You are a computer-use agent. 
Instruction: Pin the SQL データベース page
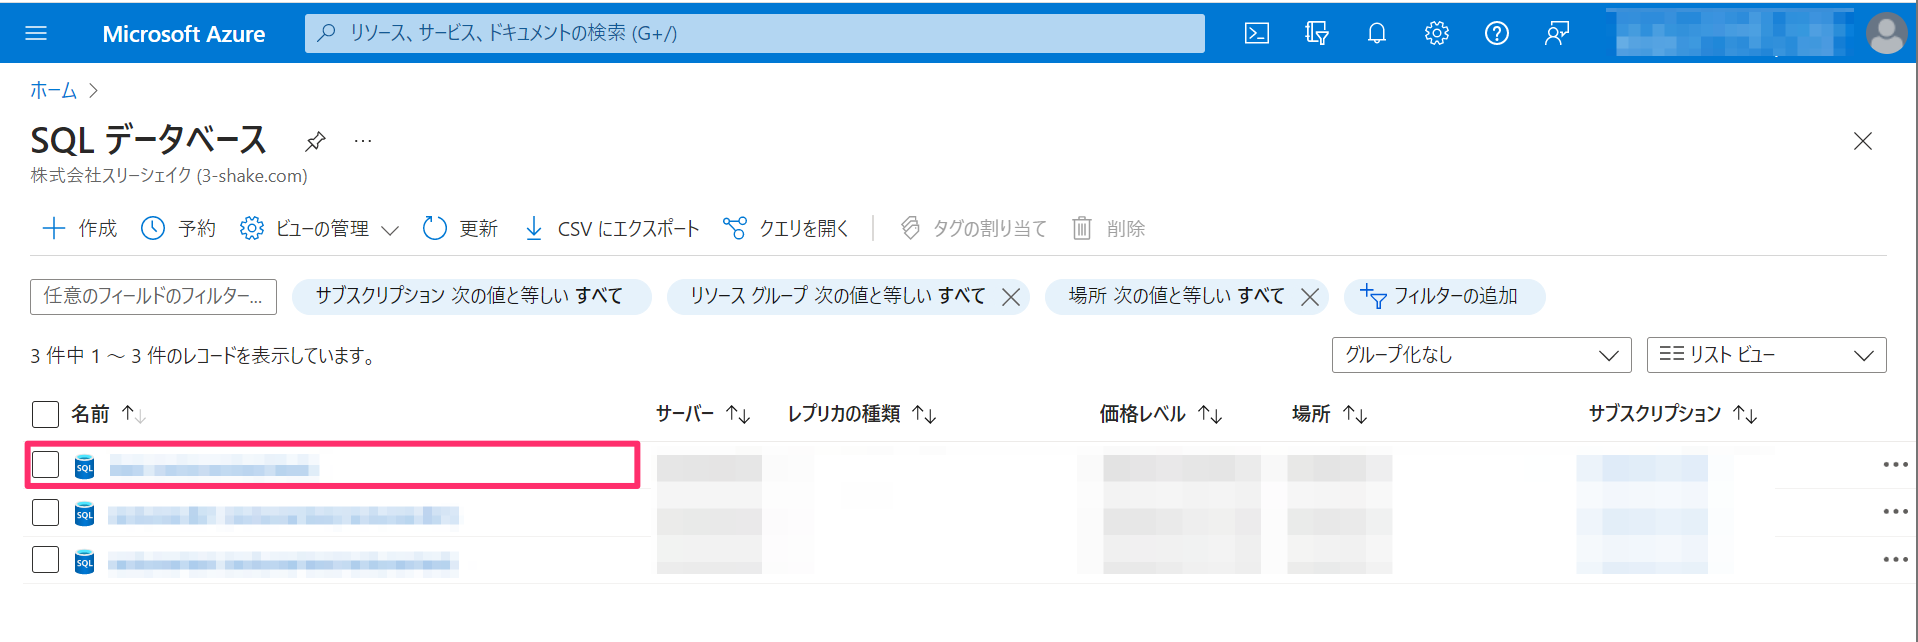(x=315, y=141)
